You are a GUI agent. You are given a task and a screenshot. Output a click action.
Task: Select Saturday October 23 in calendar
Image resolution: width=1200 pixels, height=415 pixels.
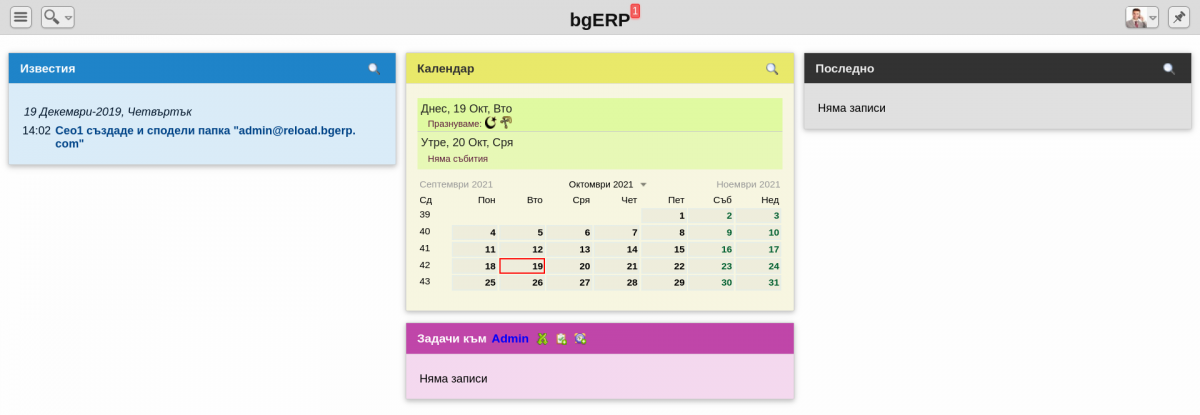point(711,266)
